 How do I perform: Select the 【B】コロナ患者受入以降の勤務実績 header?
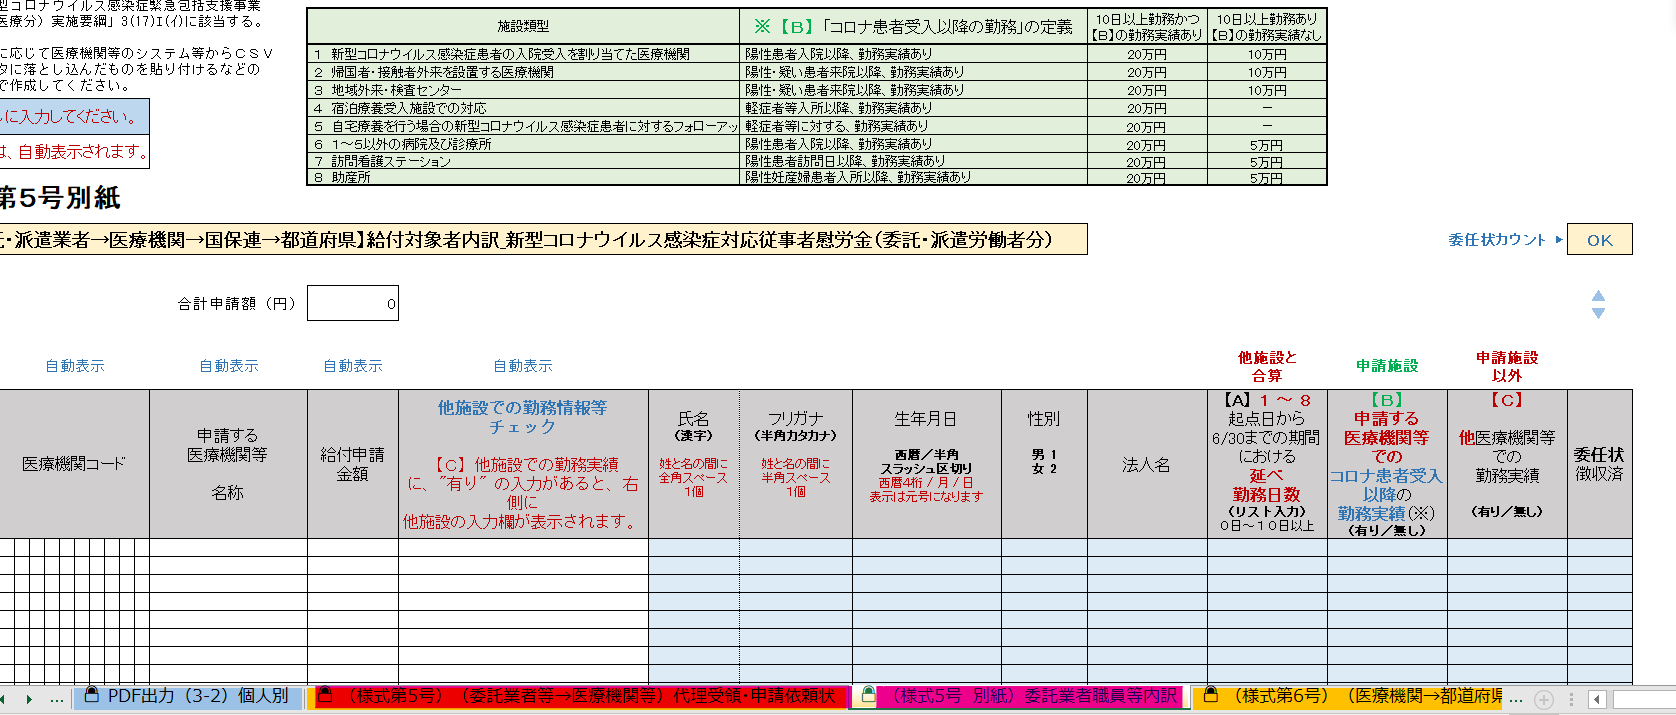tap(1387, 464)
